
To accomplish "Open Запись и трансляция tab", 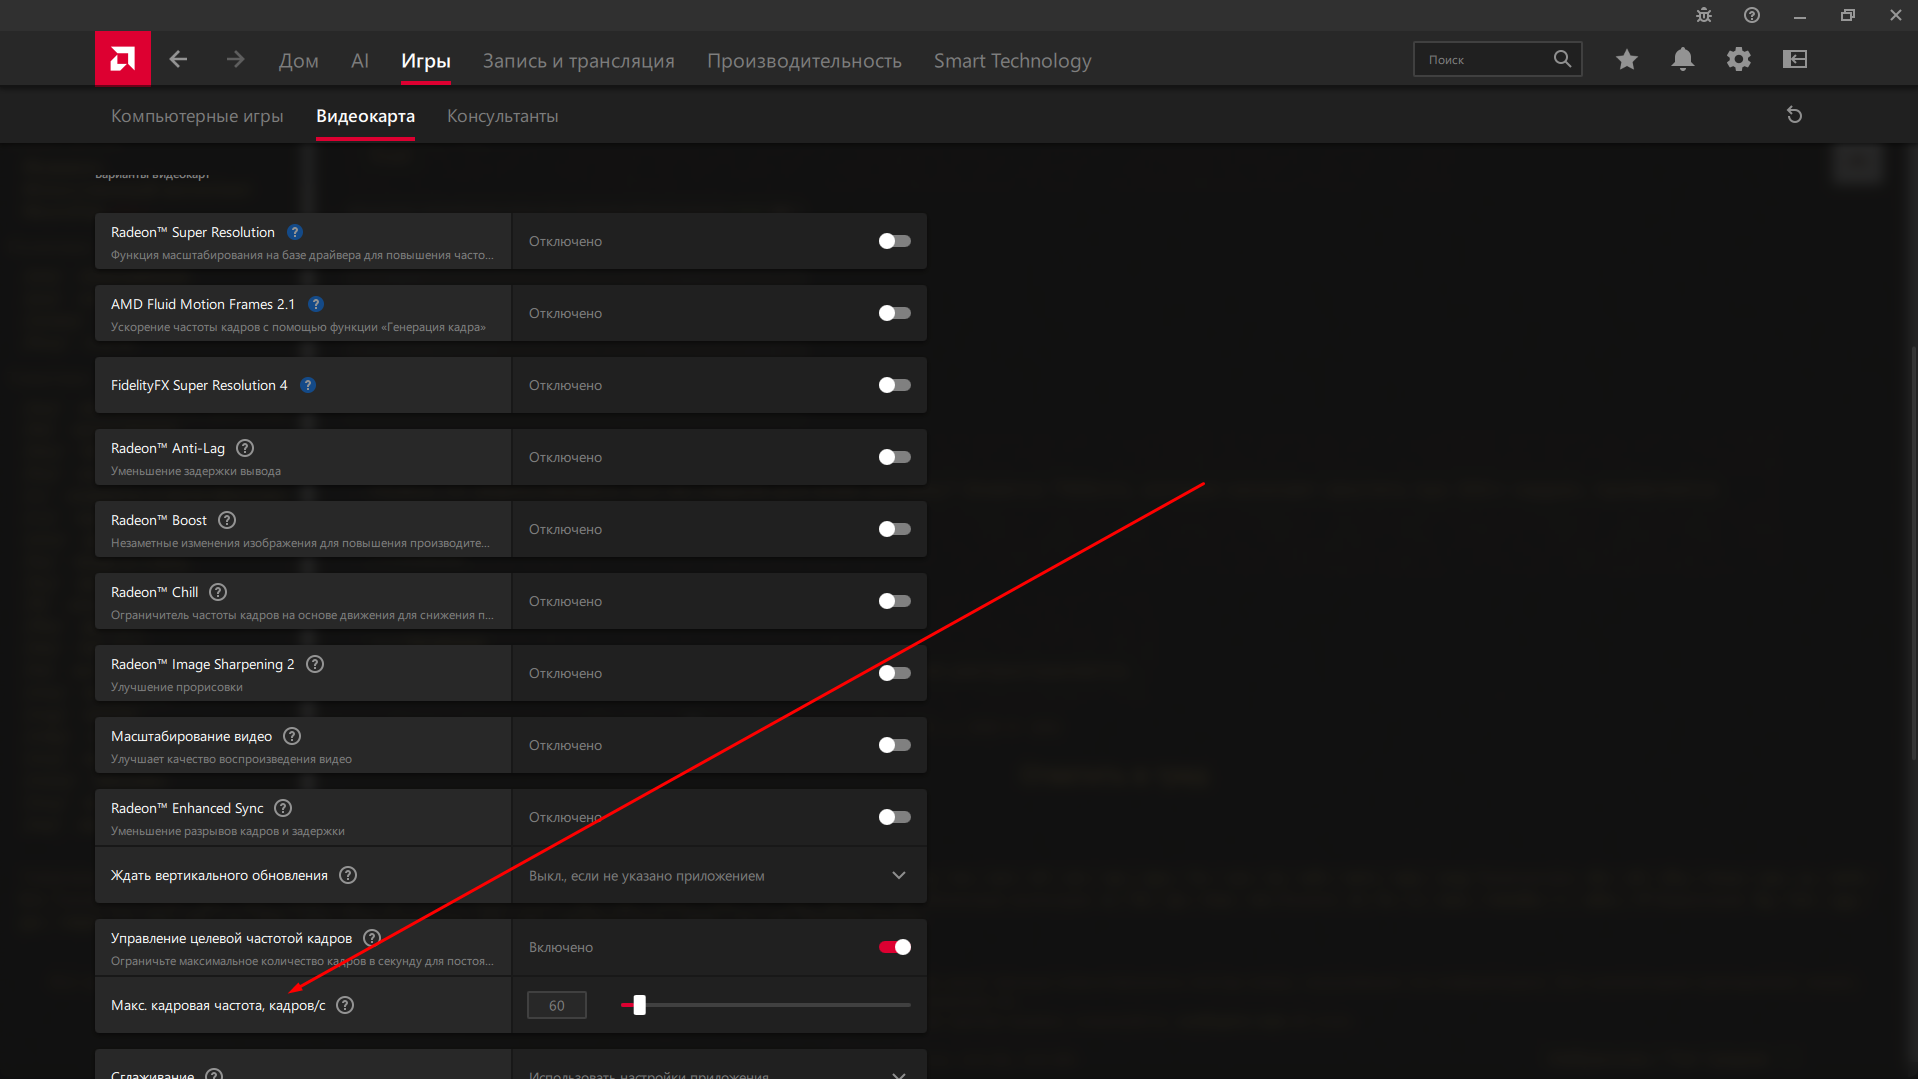I will point(579,61).
